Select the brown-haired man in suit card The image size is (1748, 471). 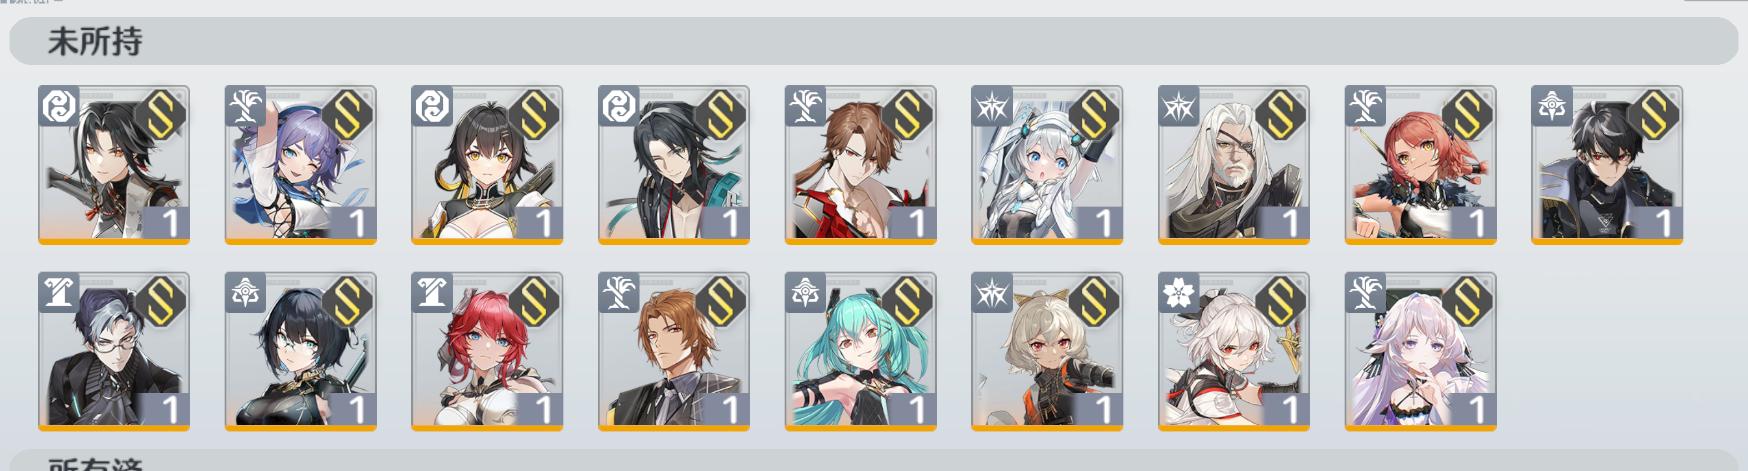coord(673,352)
